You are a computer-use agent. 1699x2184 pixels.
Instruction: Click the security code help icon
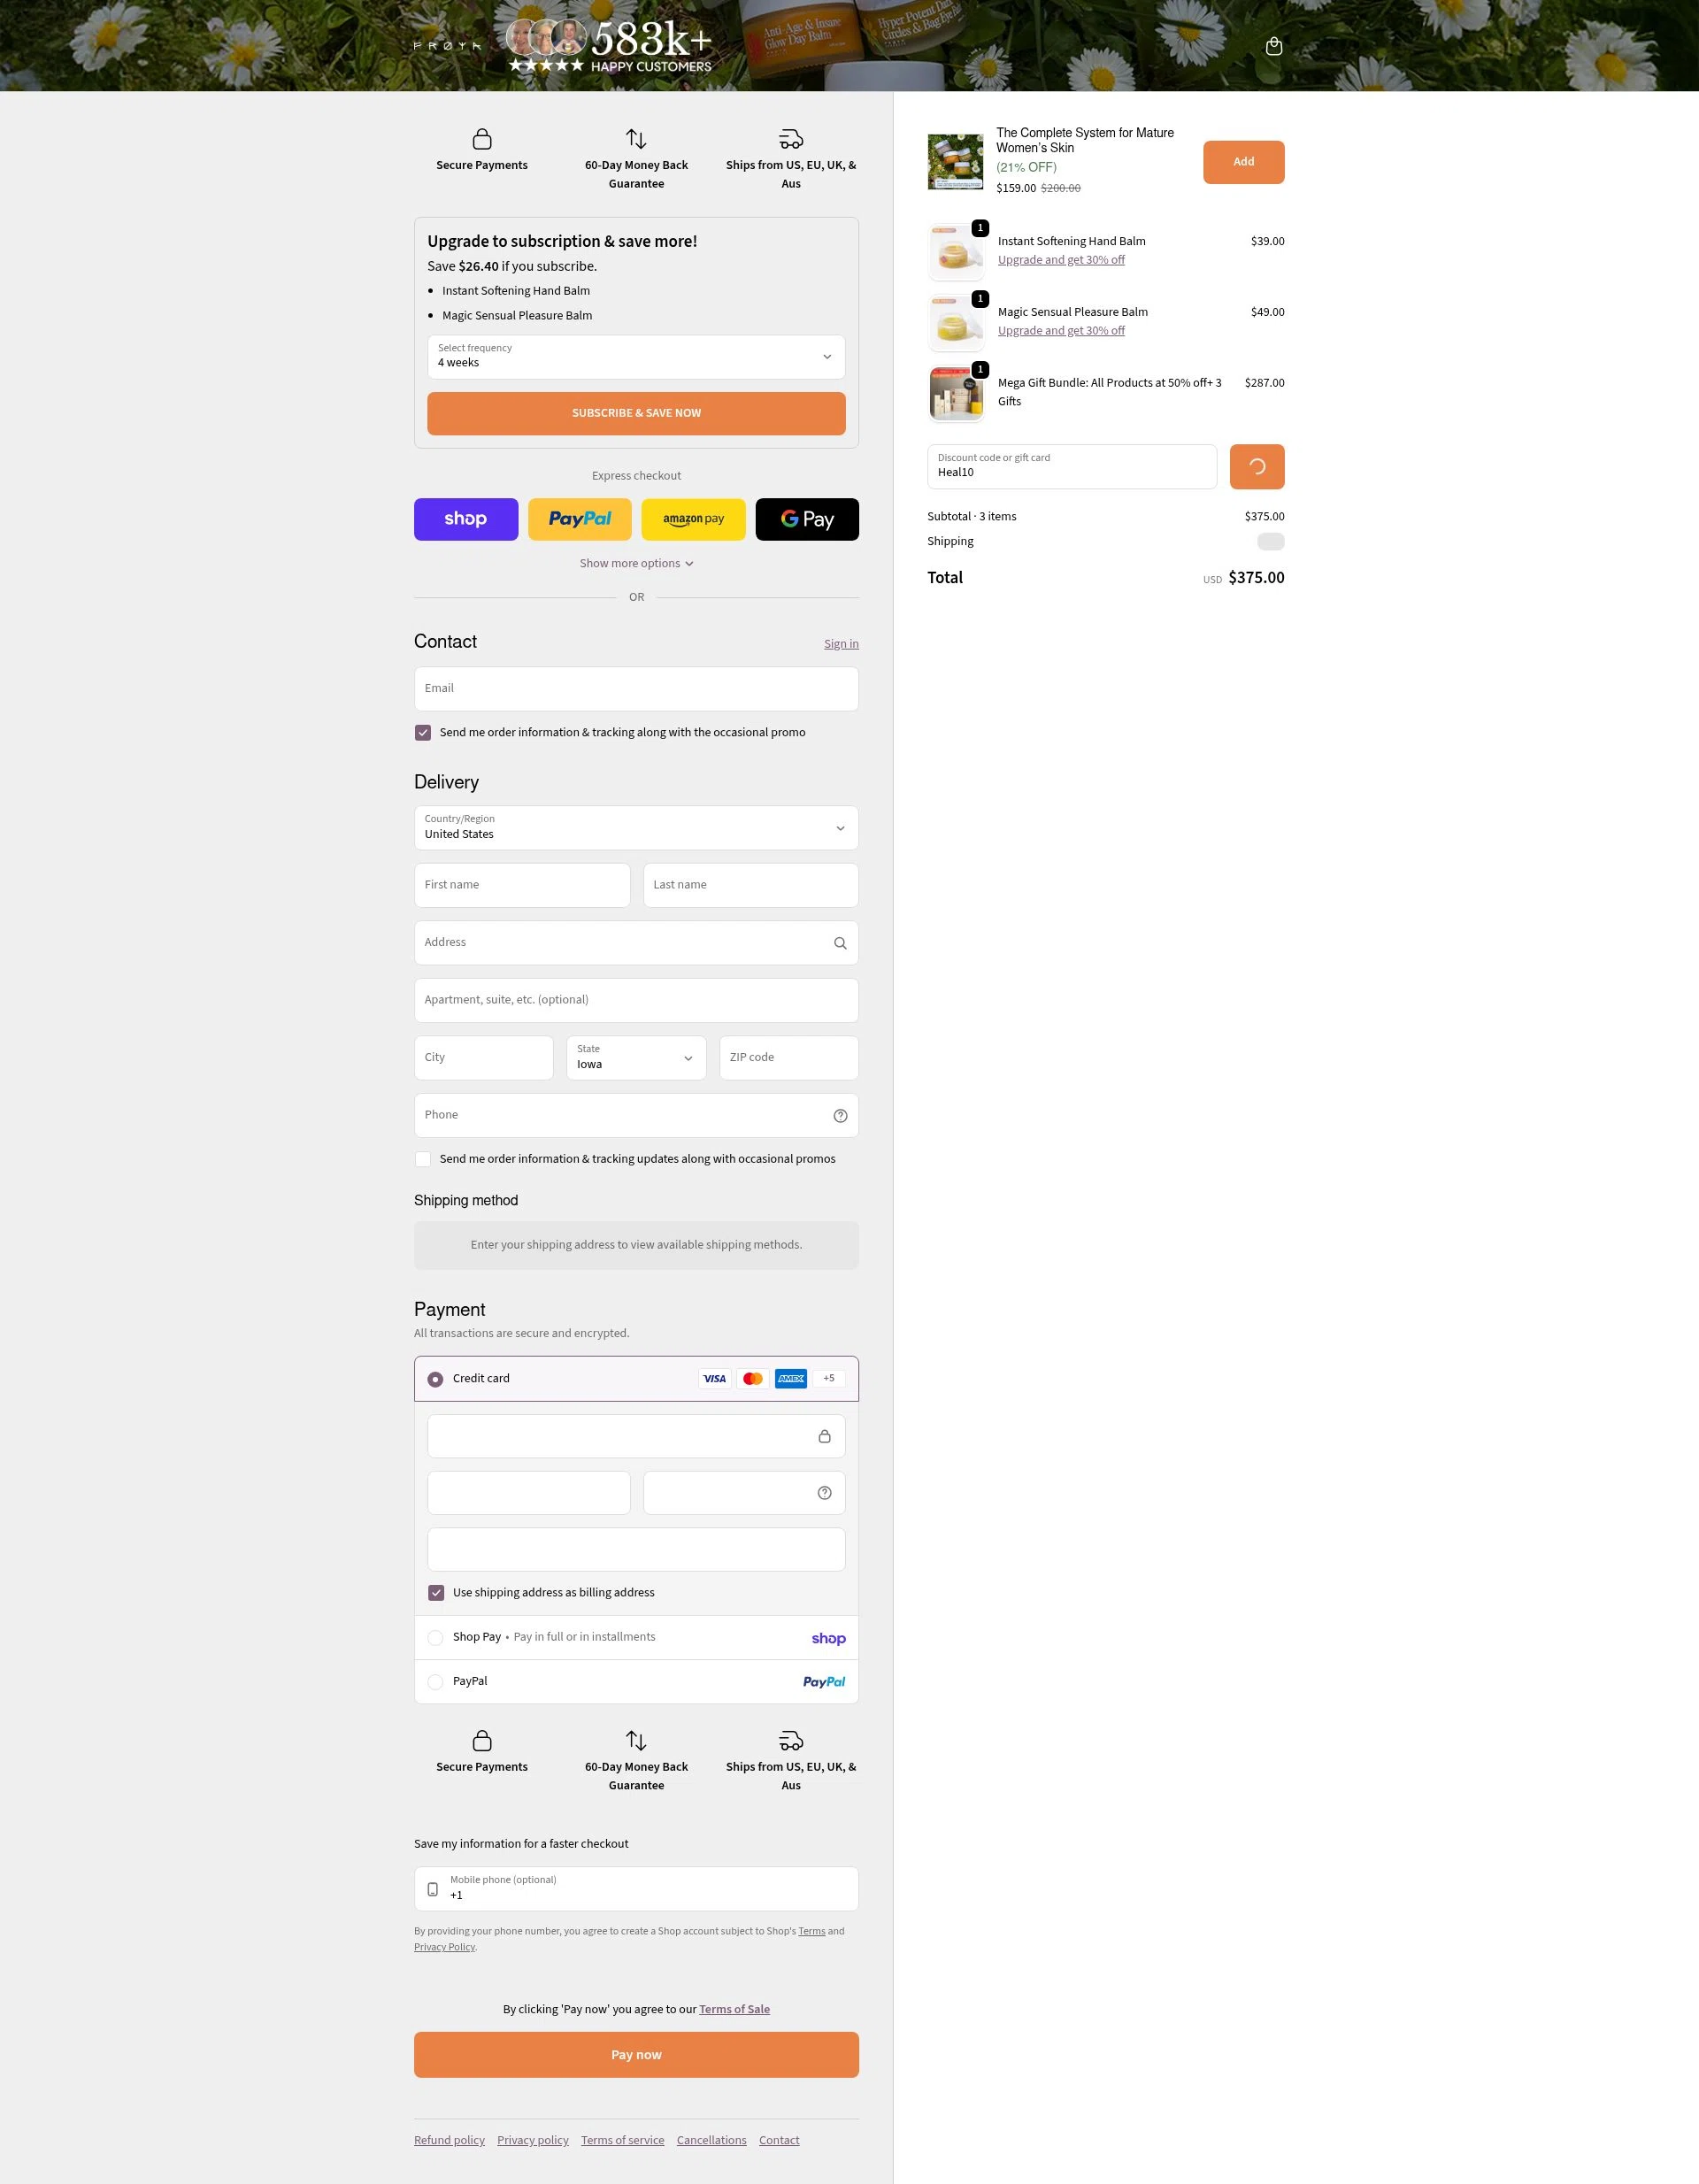click(824, 1492)
